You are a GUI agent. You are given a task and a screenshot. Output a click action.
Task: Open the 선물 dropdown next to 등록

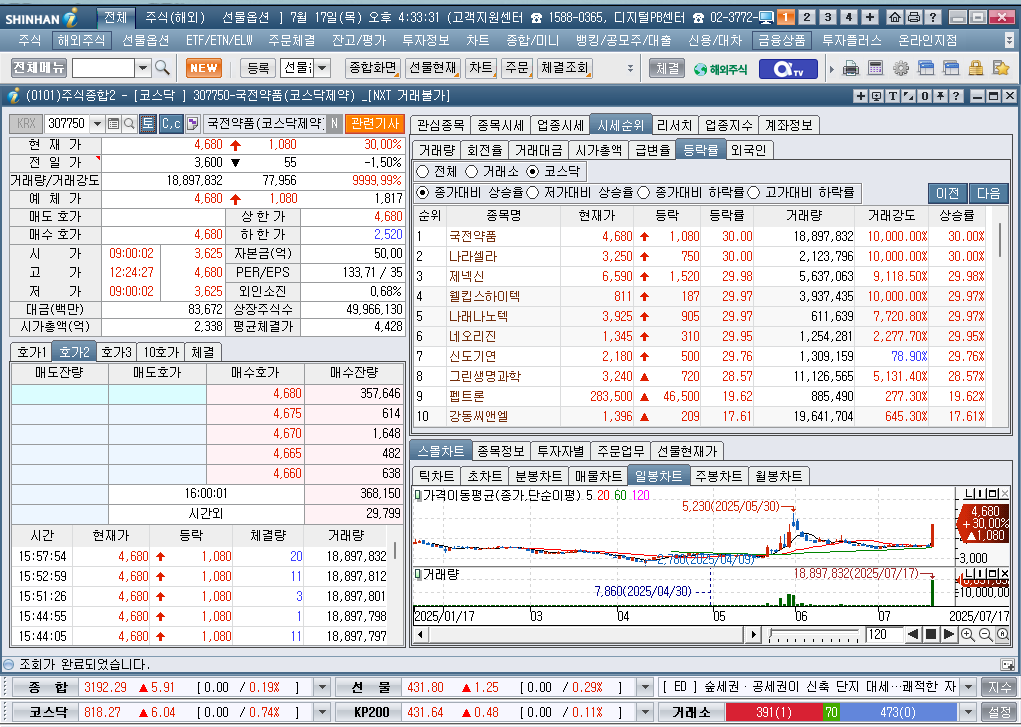[x=322, y=68]
